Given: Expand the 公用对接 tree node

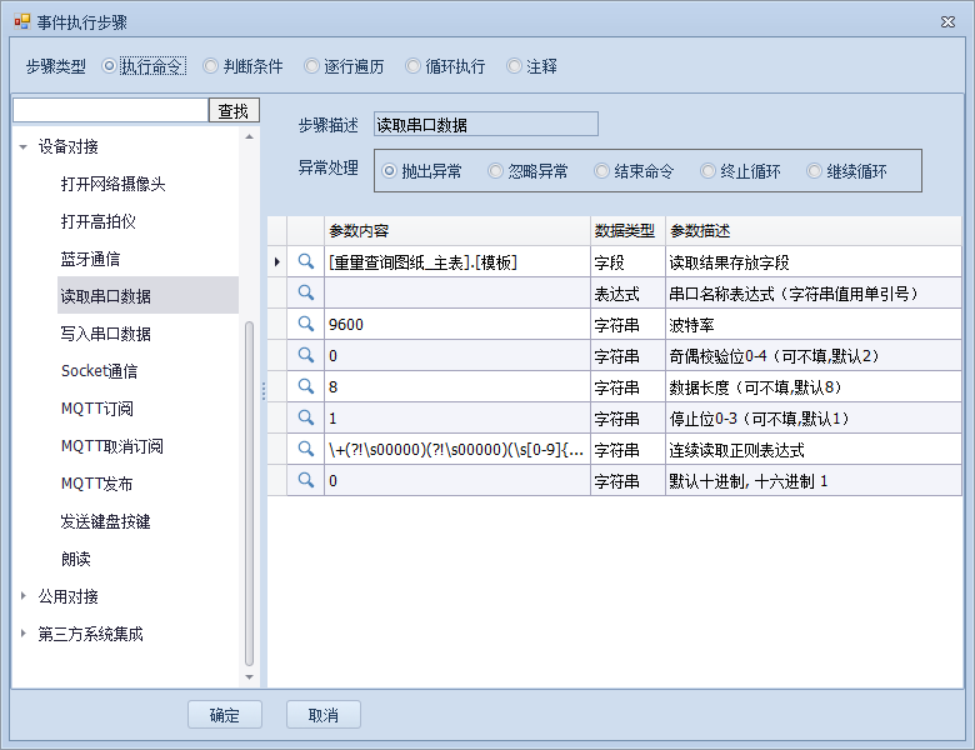Looking at the screenshot, I should (x=24, y=597).
